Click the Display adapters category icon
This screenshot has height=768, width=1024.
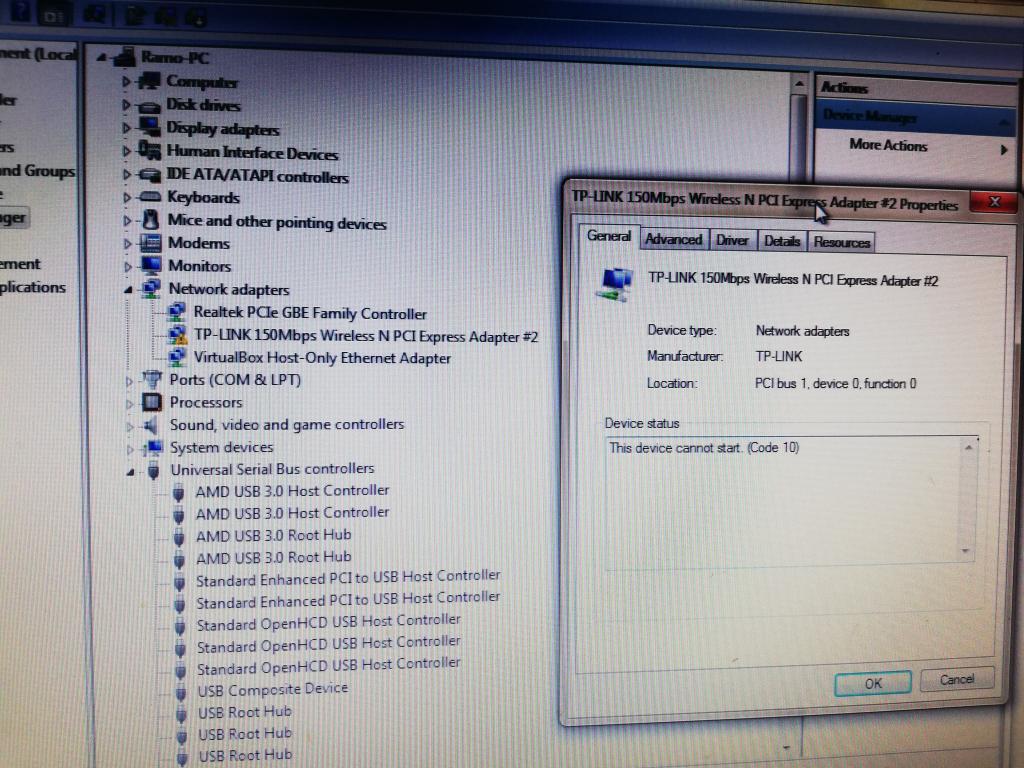(x=150, y=128)
